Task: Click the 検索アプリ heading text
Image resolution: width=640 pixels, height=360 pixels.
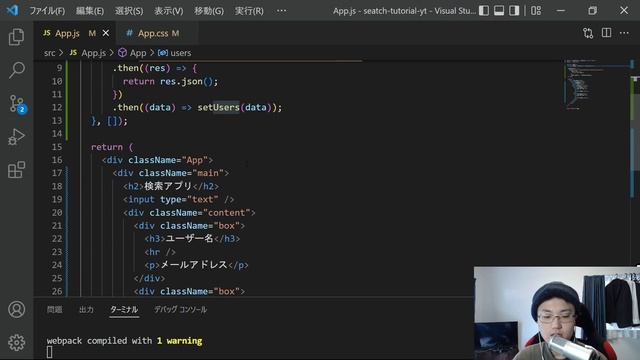Action: (168, 186)
